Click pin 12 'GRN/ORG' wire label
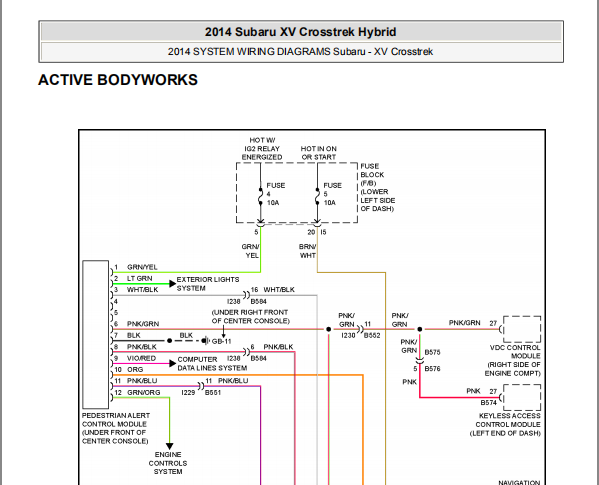599x485 pixels. (x=143, y=392)
